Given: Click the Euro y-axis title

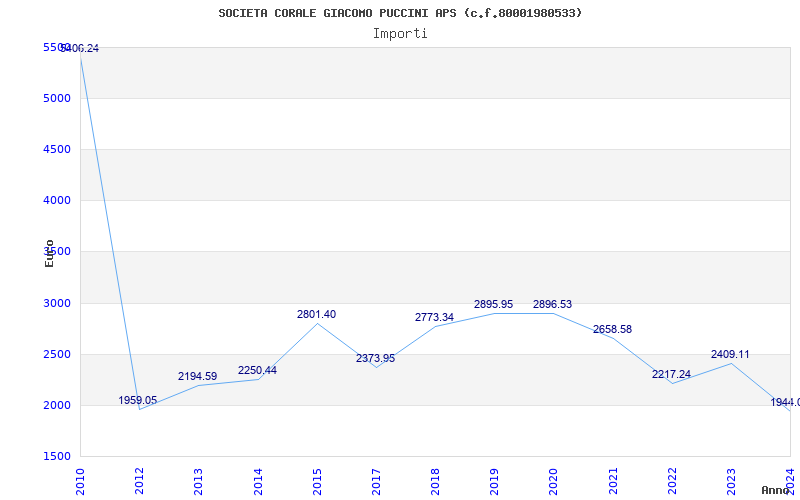Looking at the screenshot, I should click(x=49, y=253).
